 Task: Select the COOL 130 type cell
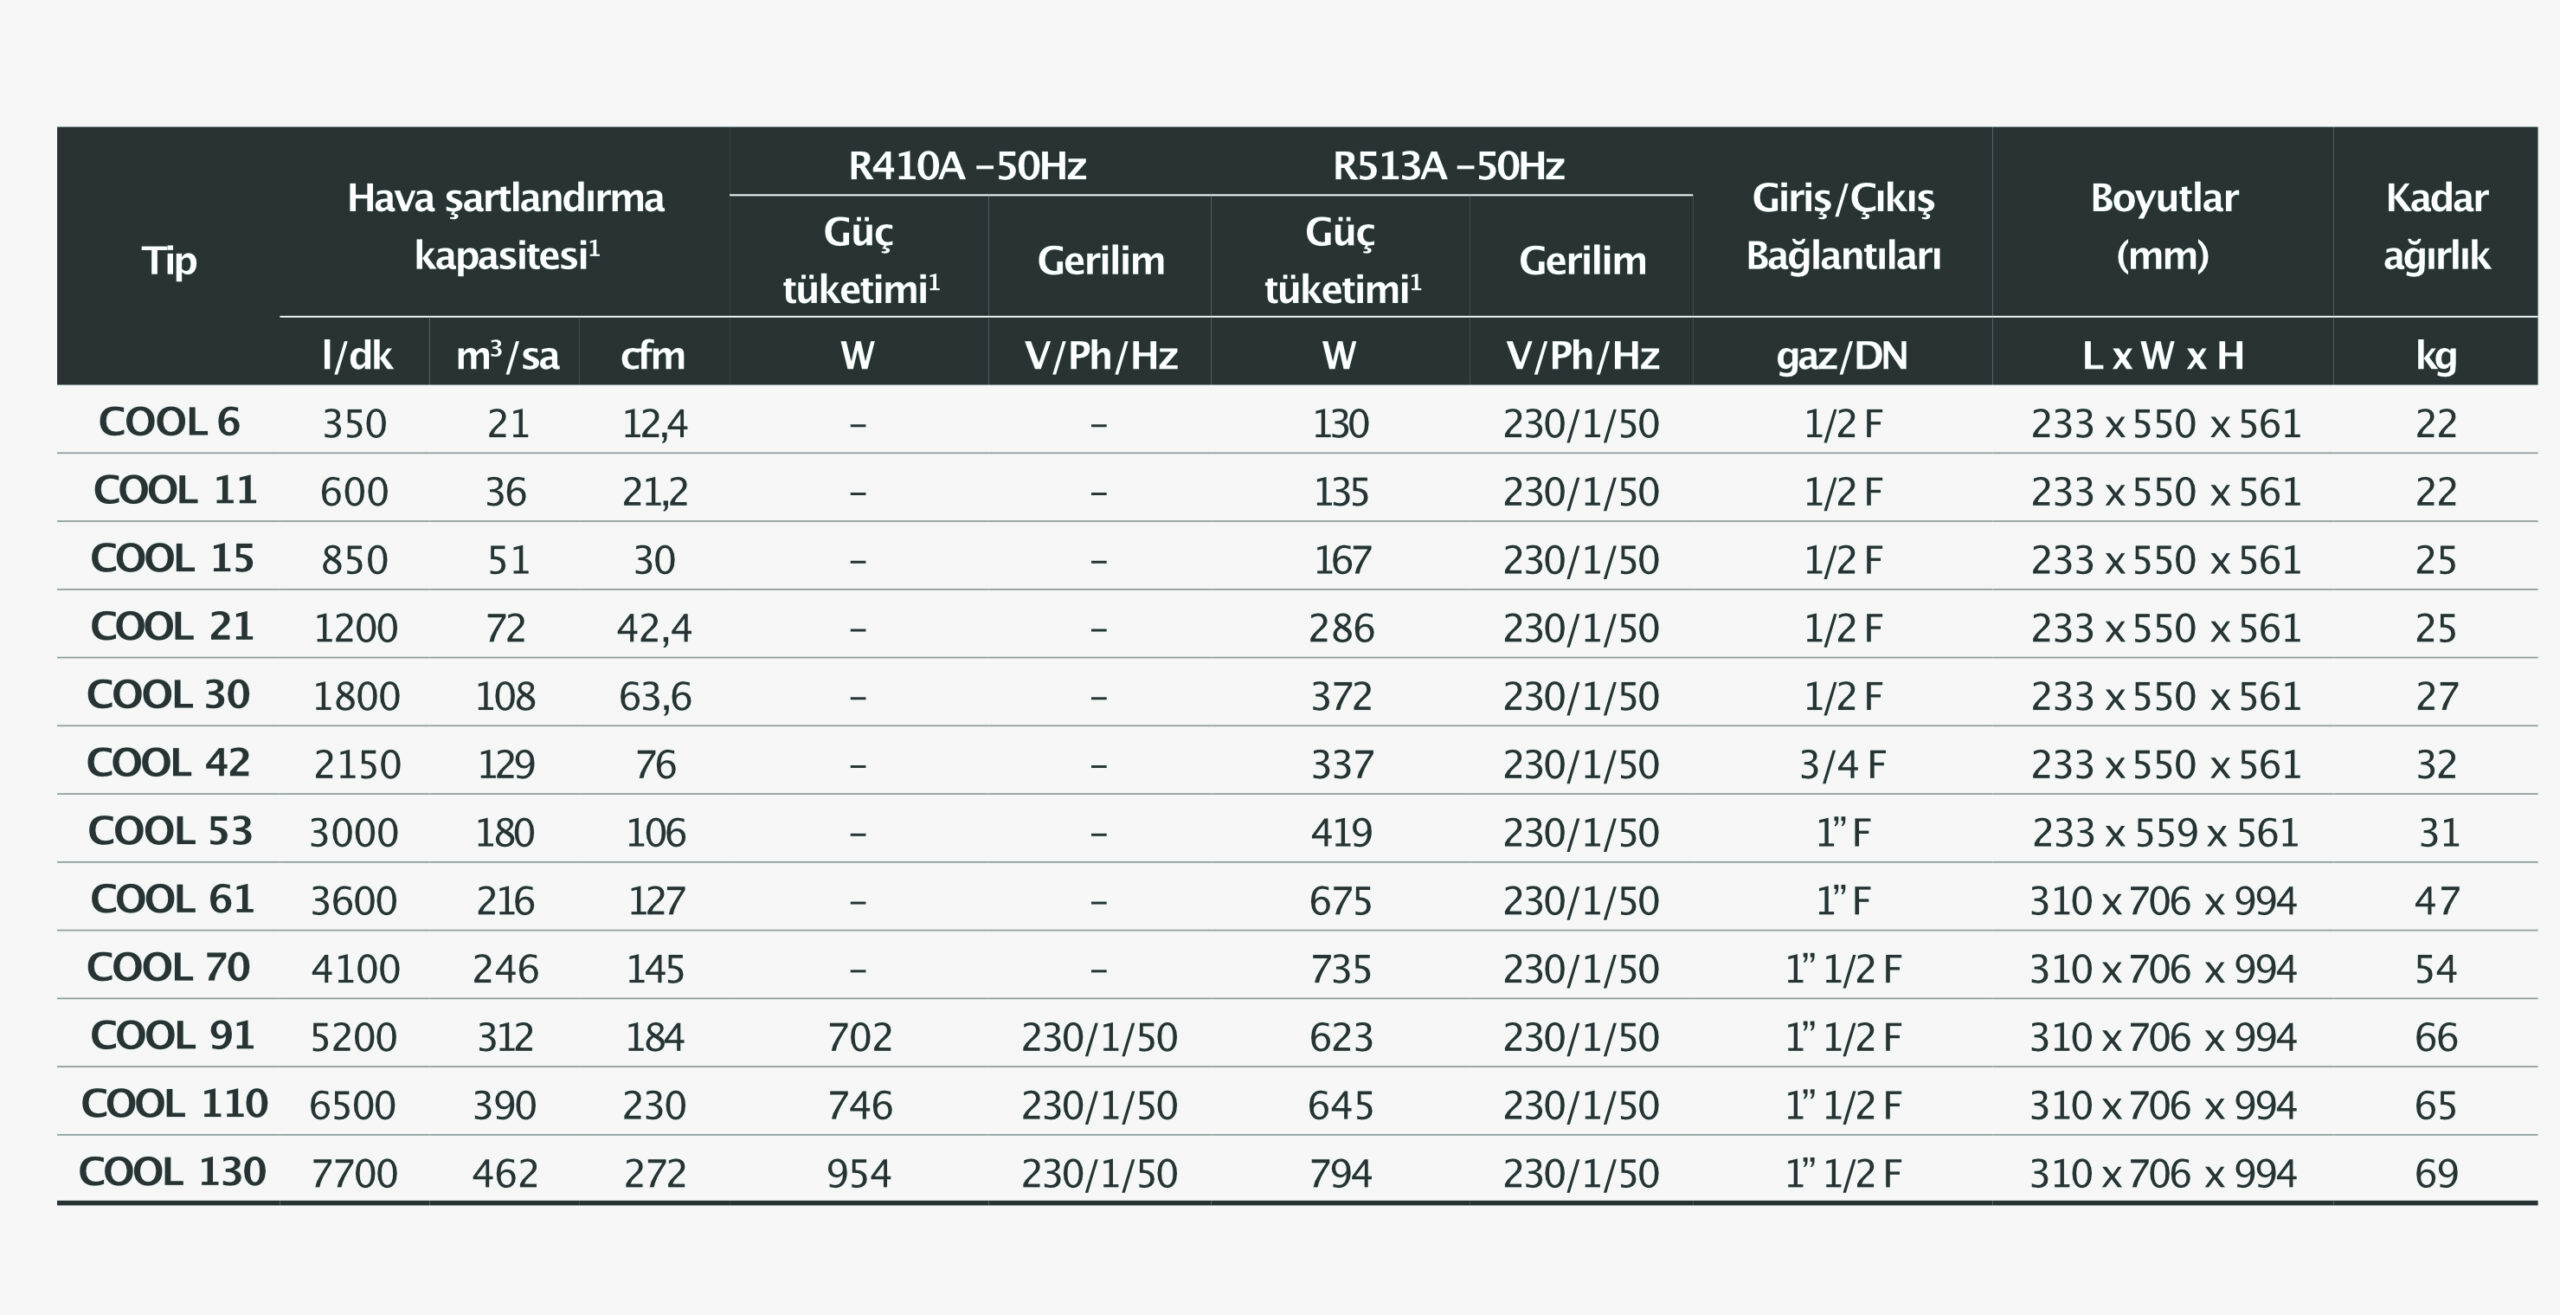pos(172,1171)
